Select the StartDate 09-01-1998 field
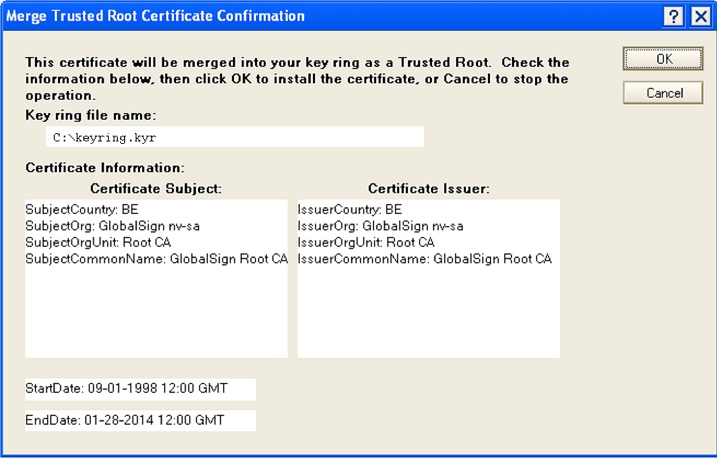Screen dimensions: 719x462 click(x=140, y=389)
